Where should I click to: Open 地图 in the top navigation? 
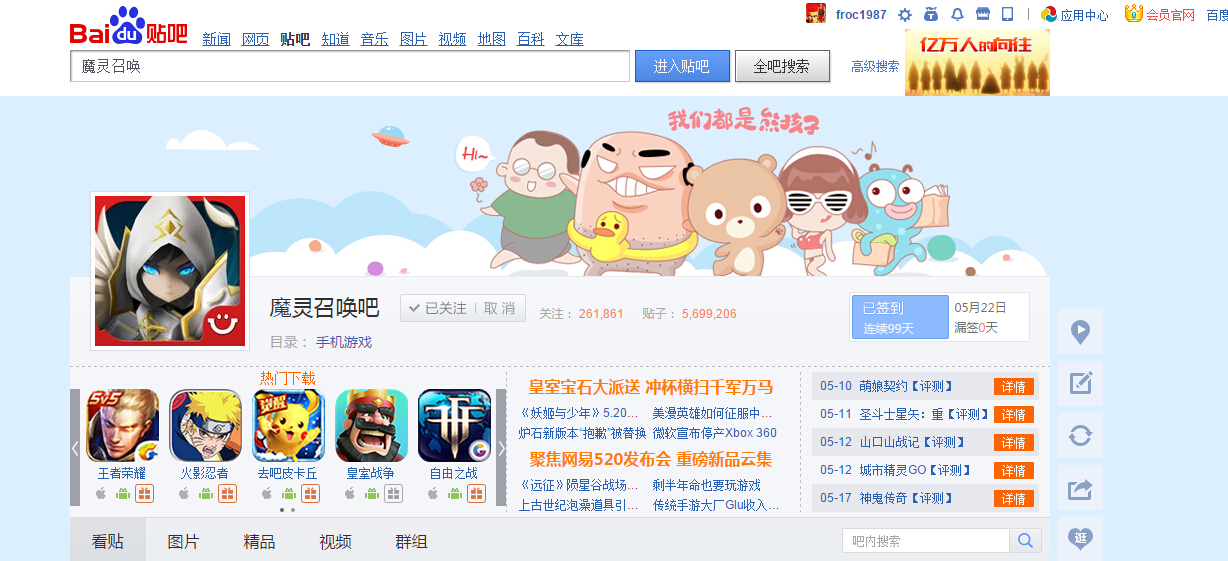492,39
